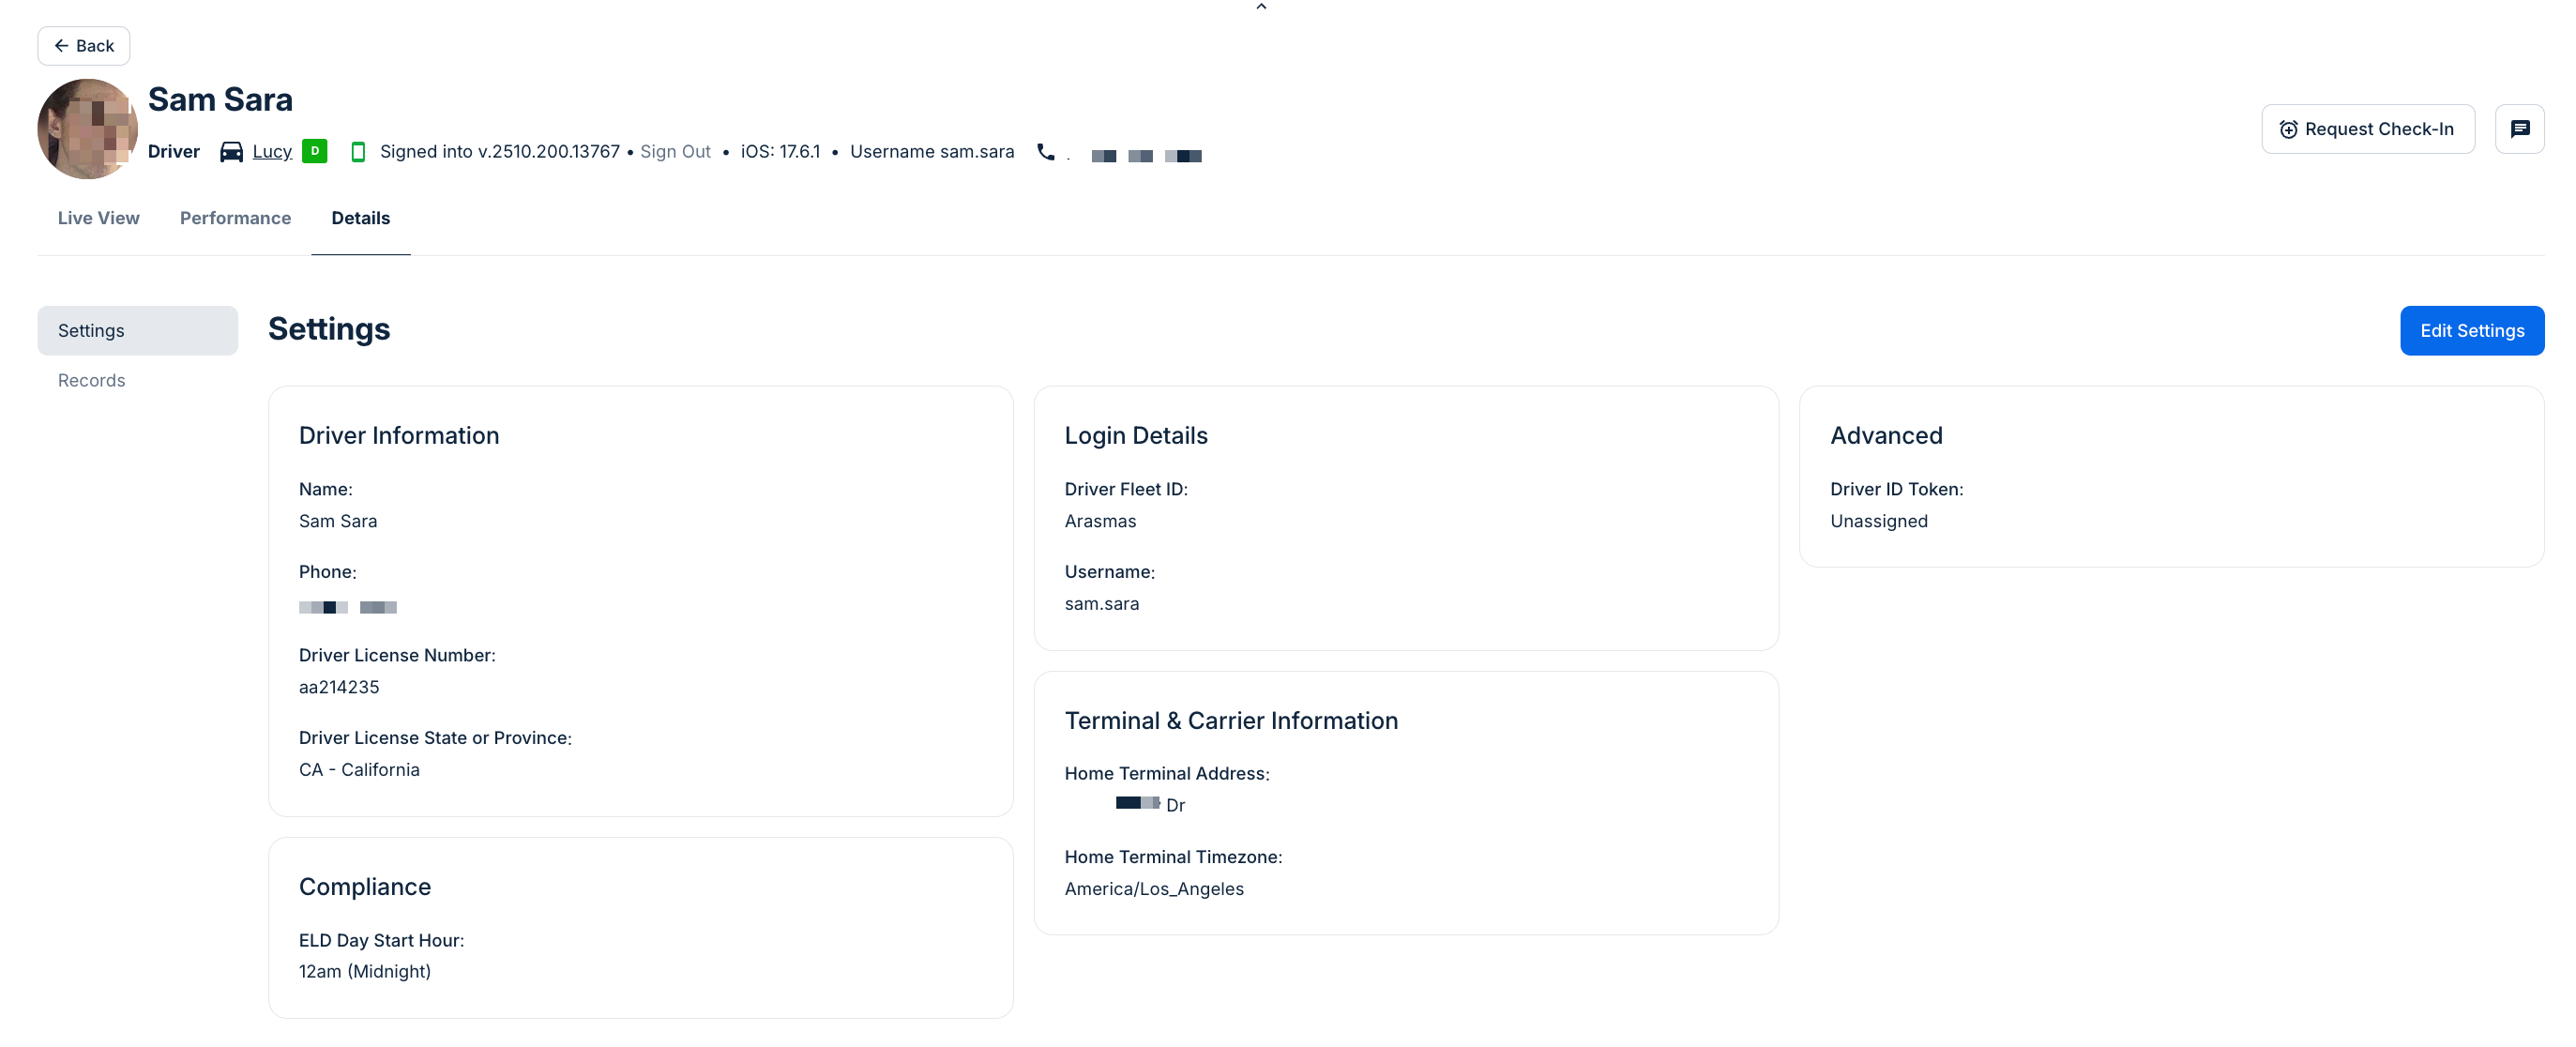Screen dimensions: 2576x1047
Task: Click the Driver Information card heading
Action: coord(398,436)
